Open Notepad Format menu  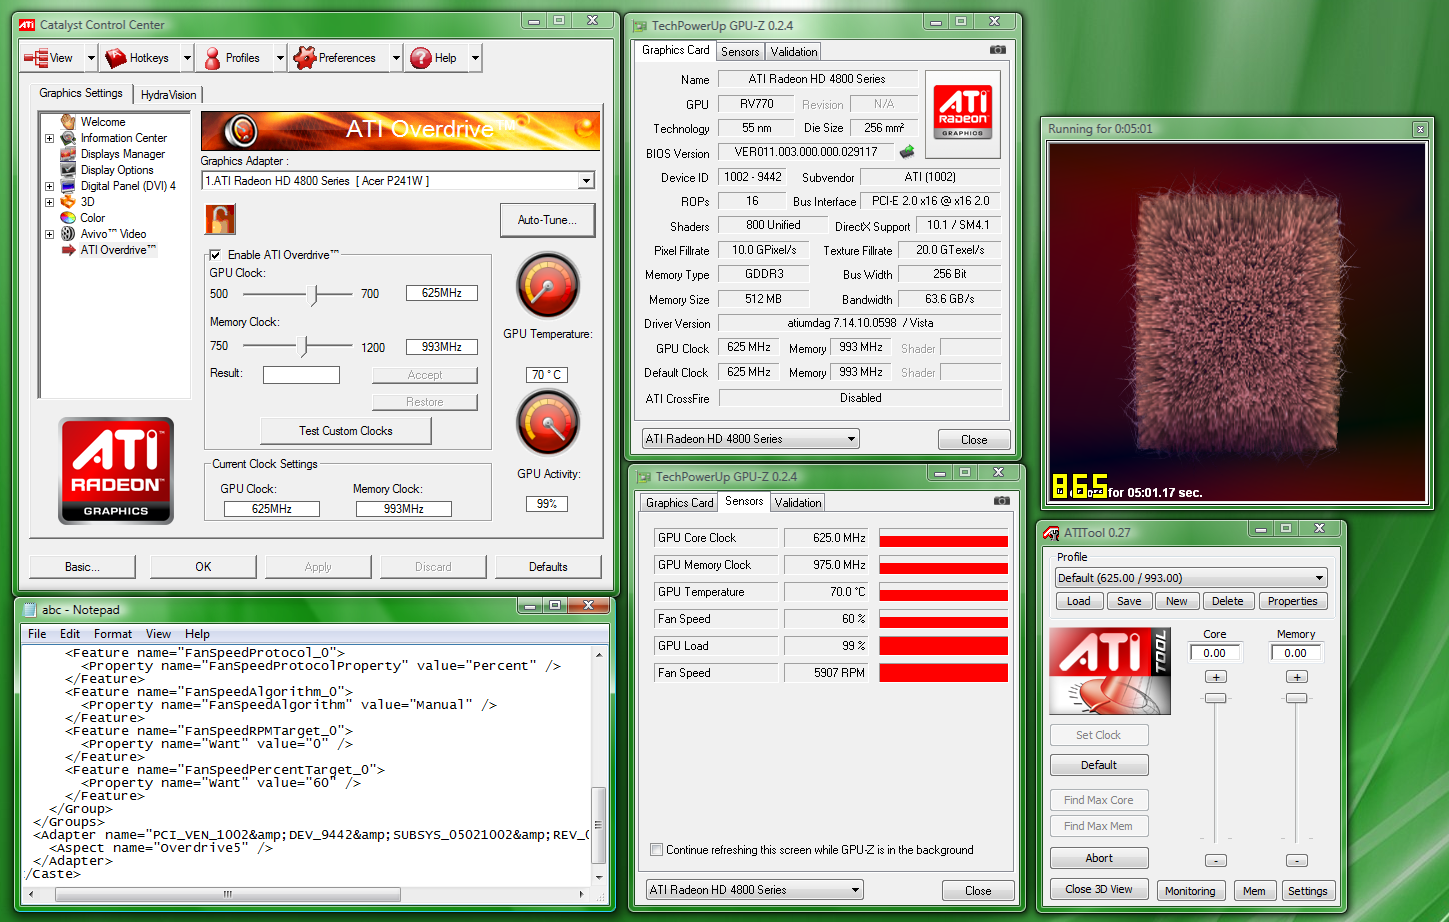point(113,634)
